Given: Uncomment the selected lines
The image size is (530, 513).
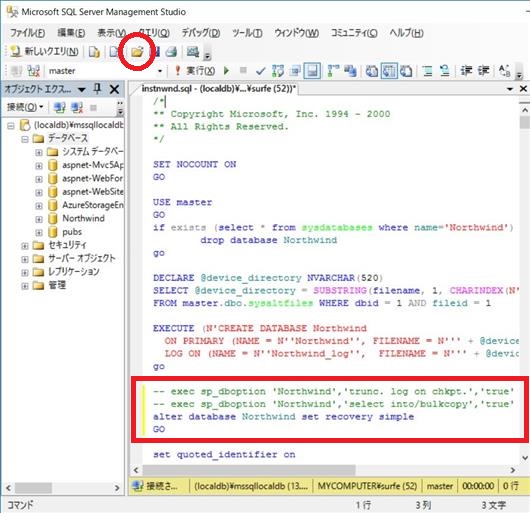Looking at the screenshot, I should [x=444, y=71].
